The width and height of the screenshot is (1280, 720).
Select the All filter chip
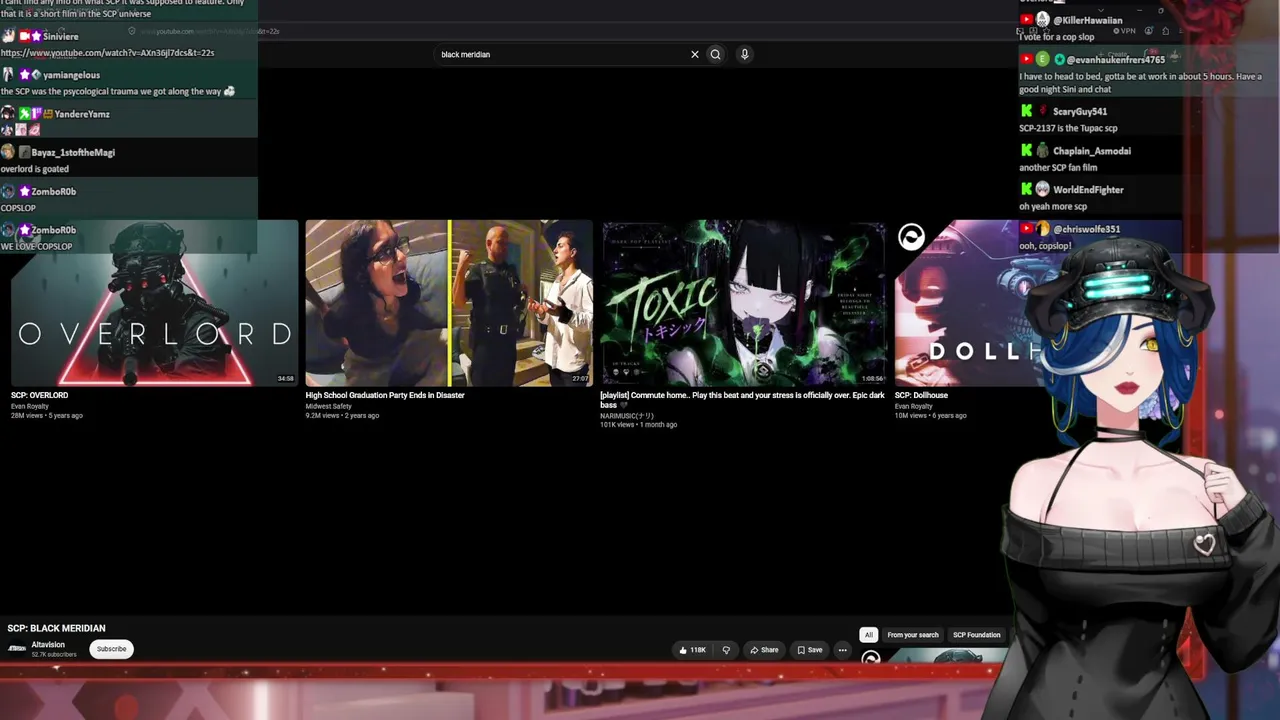868,635
